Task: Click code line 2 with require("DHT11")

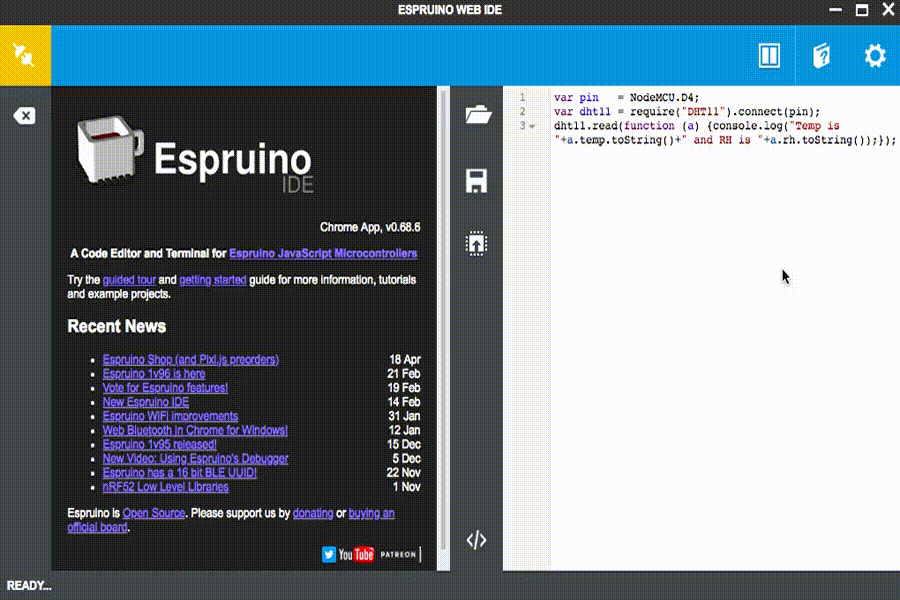Action: tap(687, 112)
